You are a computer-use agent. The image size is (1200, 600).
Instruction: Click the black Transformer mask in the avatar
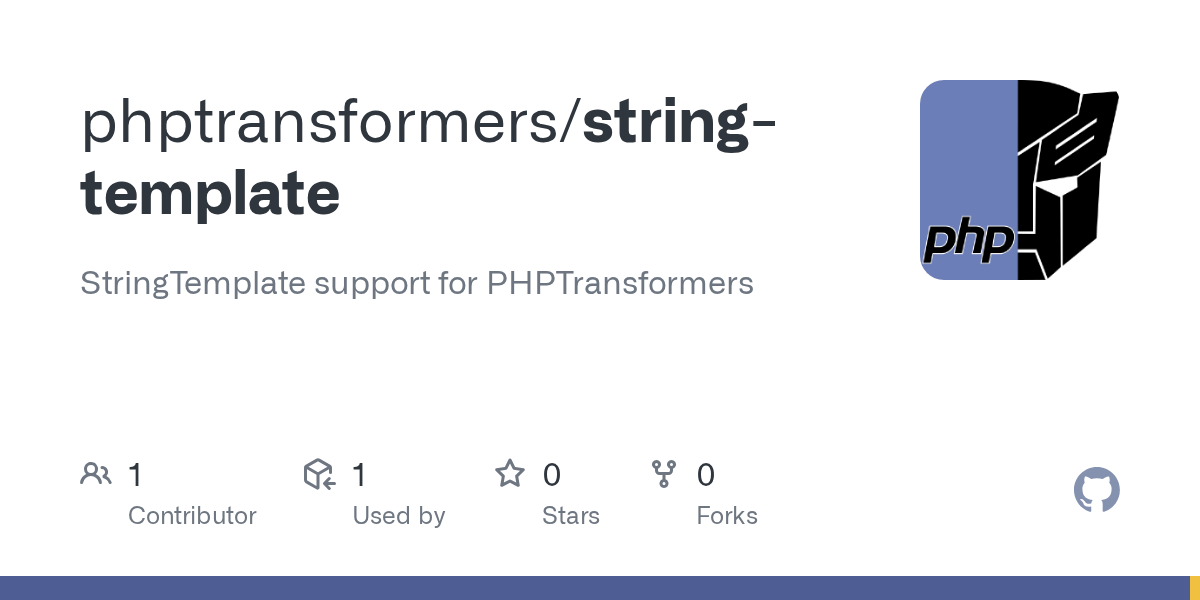click(x=1066, y=180)
